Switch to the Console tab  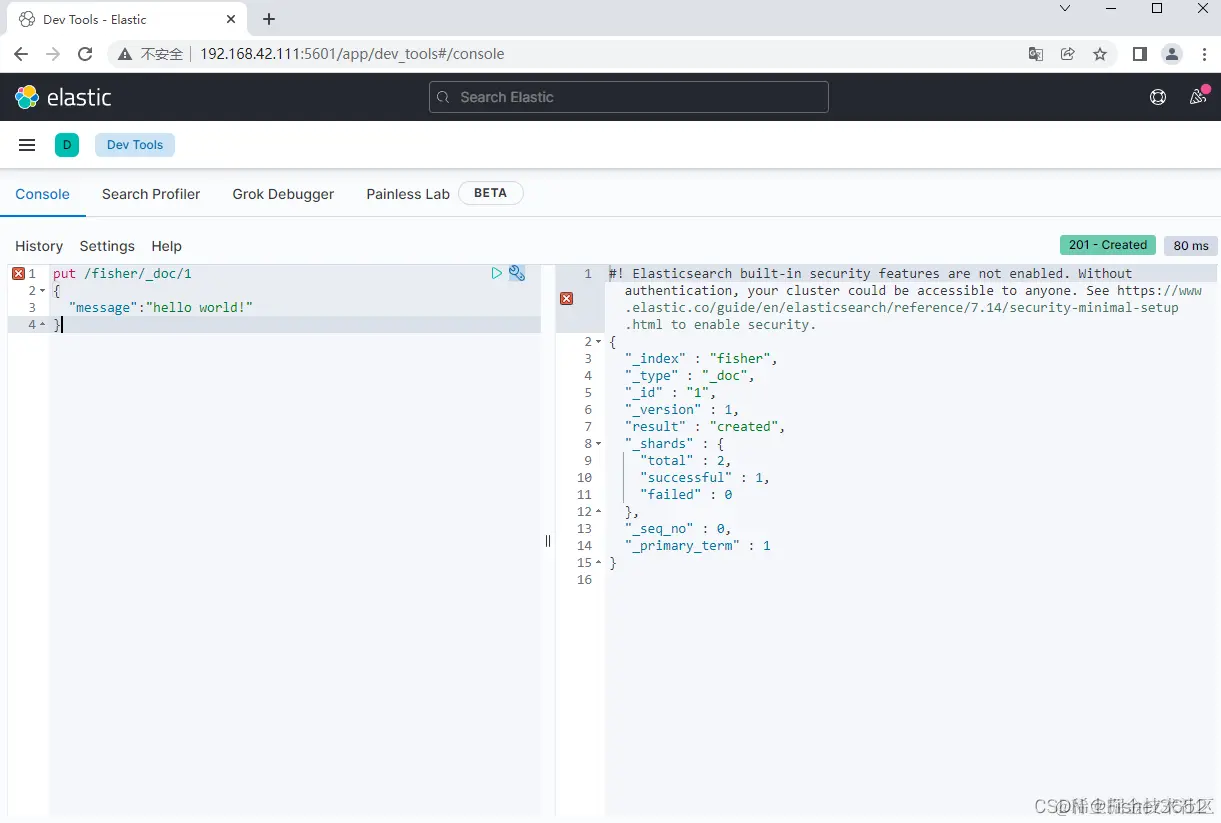(42, 194)
